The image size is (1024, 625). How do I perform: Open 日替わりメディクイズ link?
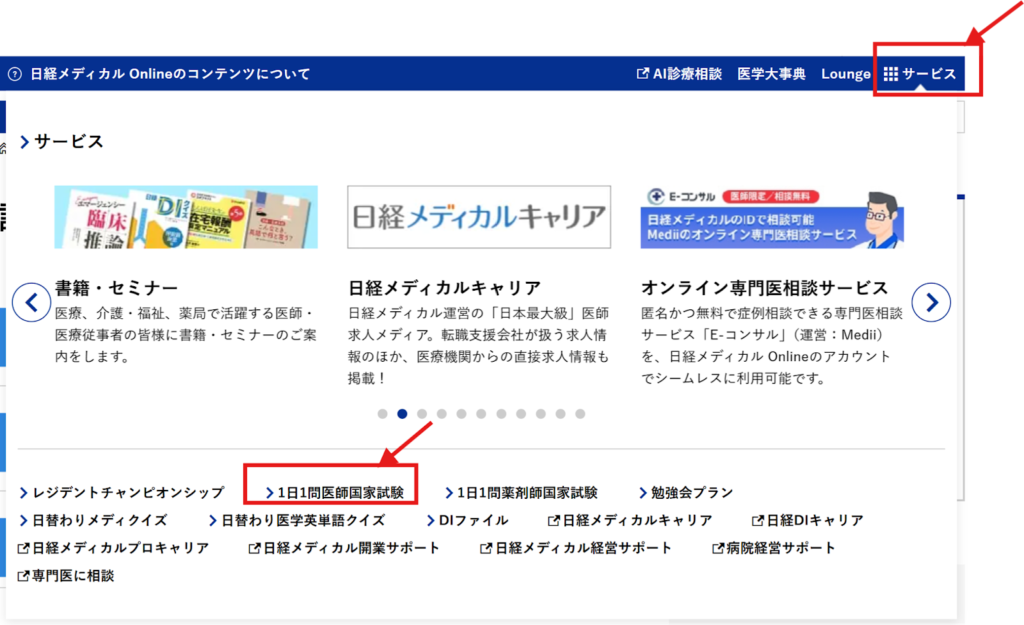(x=99, y=520)
